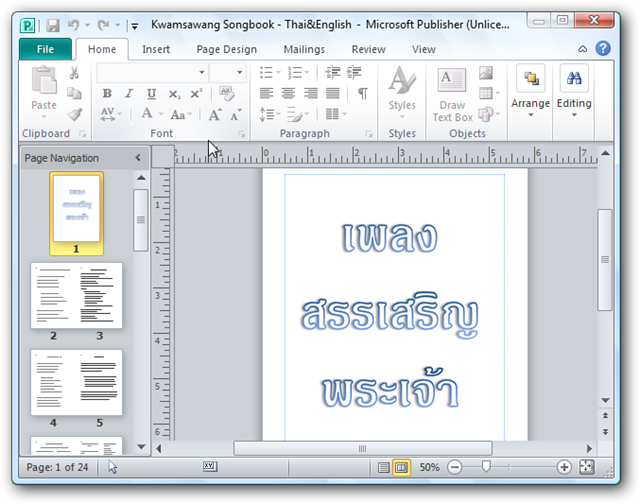
Task: Toggle Italic formatting
Action: click(x=129, y=93)
